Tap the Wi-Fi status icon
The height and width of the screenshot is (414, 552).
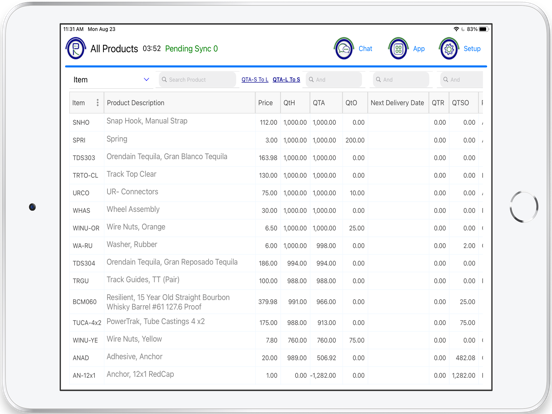coord(456,29)
